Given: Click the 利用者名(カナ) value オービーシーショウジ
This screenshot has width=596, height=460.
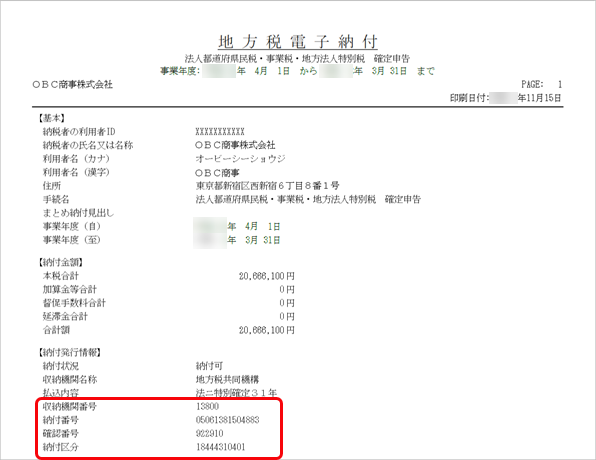Looking at the screenshot, I should pyautogui.click(x=240, y=159).
